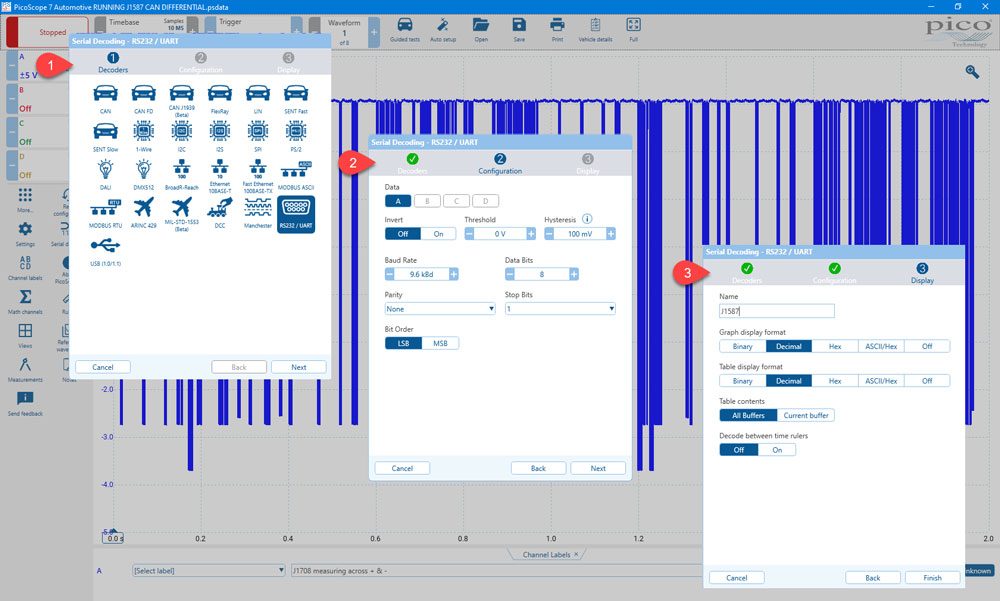Set graph display format to Hex
Image resolution: width=1000 pixels, height=601 pixels.
click(x=835, y=346)
